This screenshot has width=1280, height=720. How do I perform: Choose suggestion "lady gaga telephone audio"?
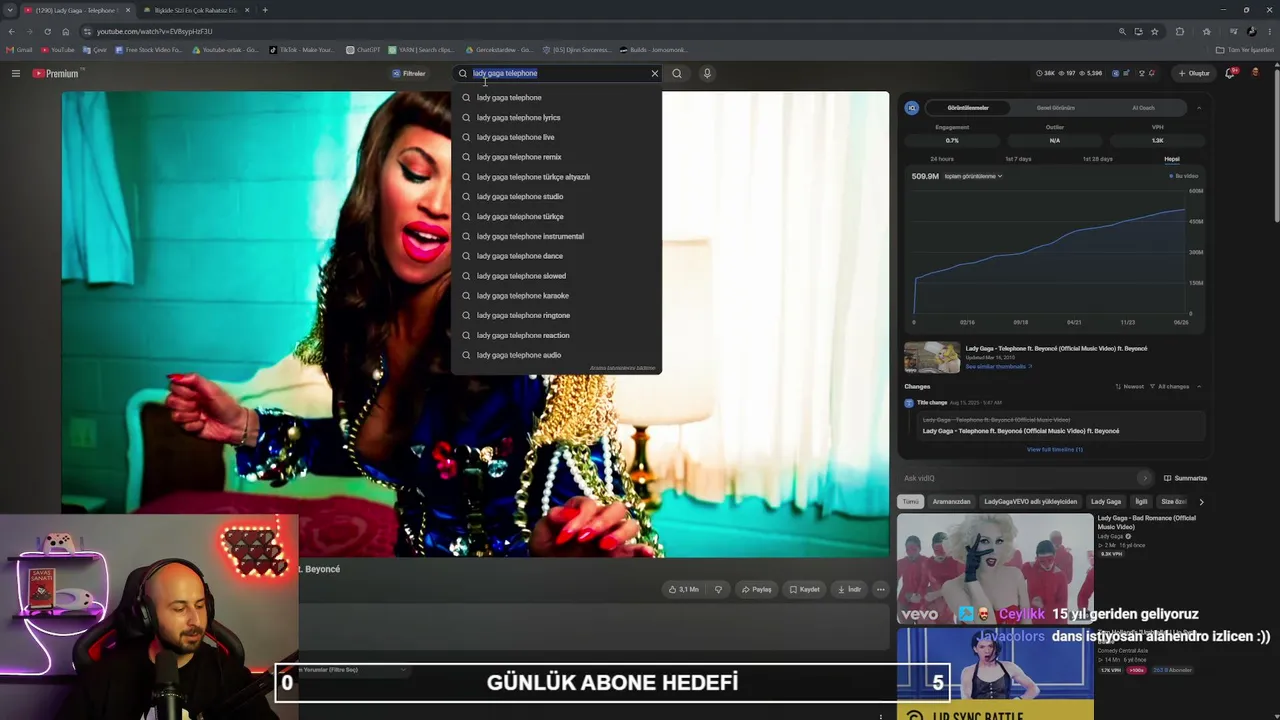click(x=556, y=355)
